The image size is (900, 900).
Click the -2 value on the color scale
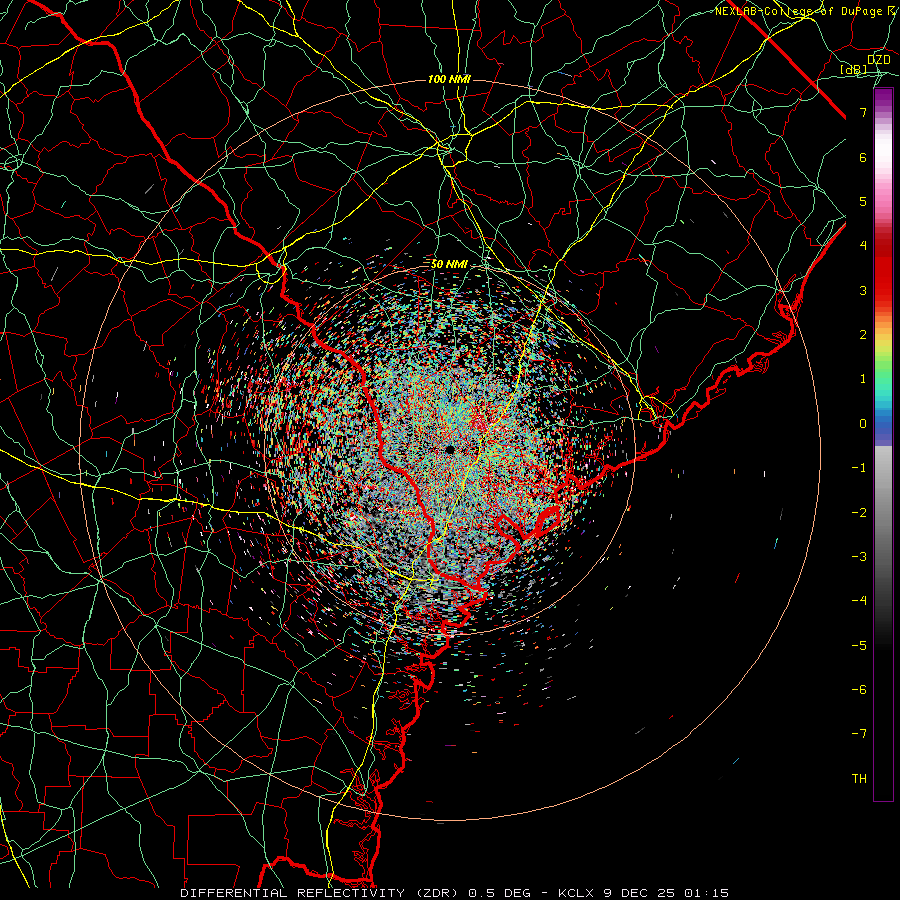pos(859,513)
